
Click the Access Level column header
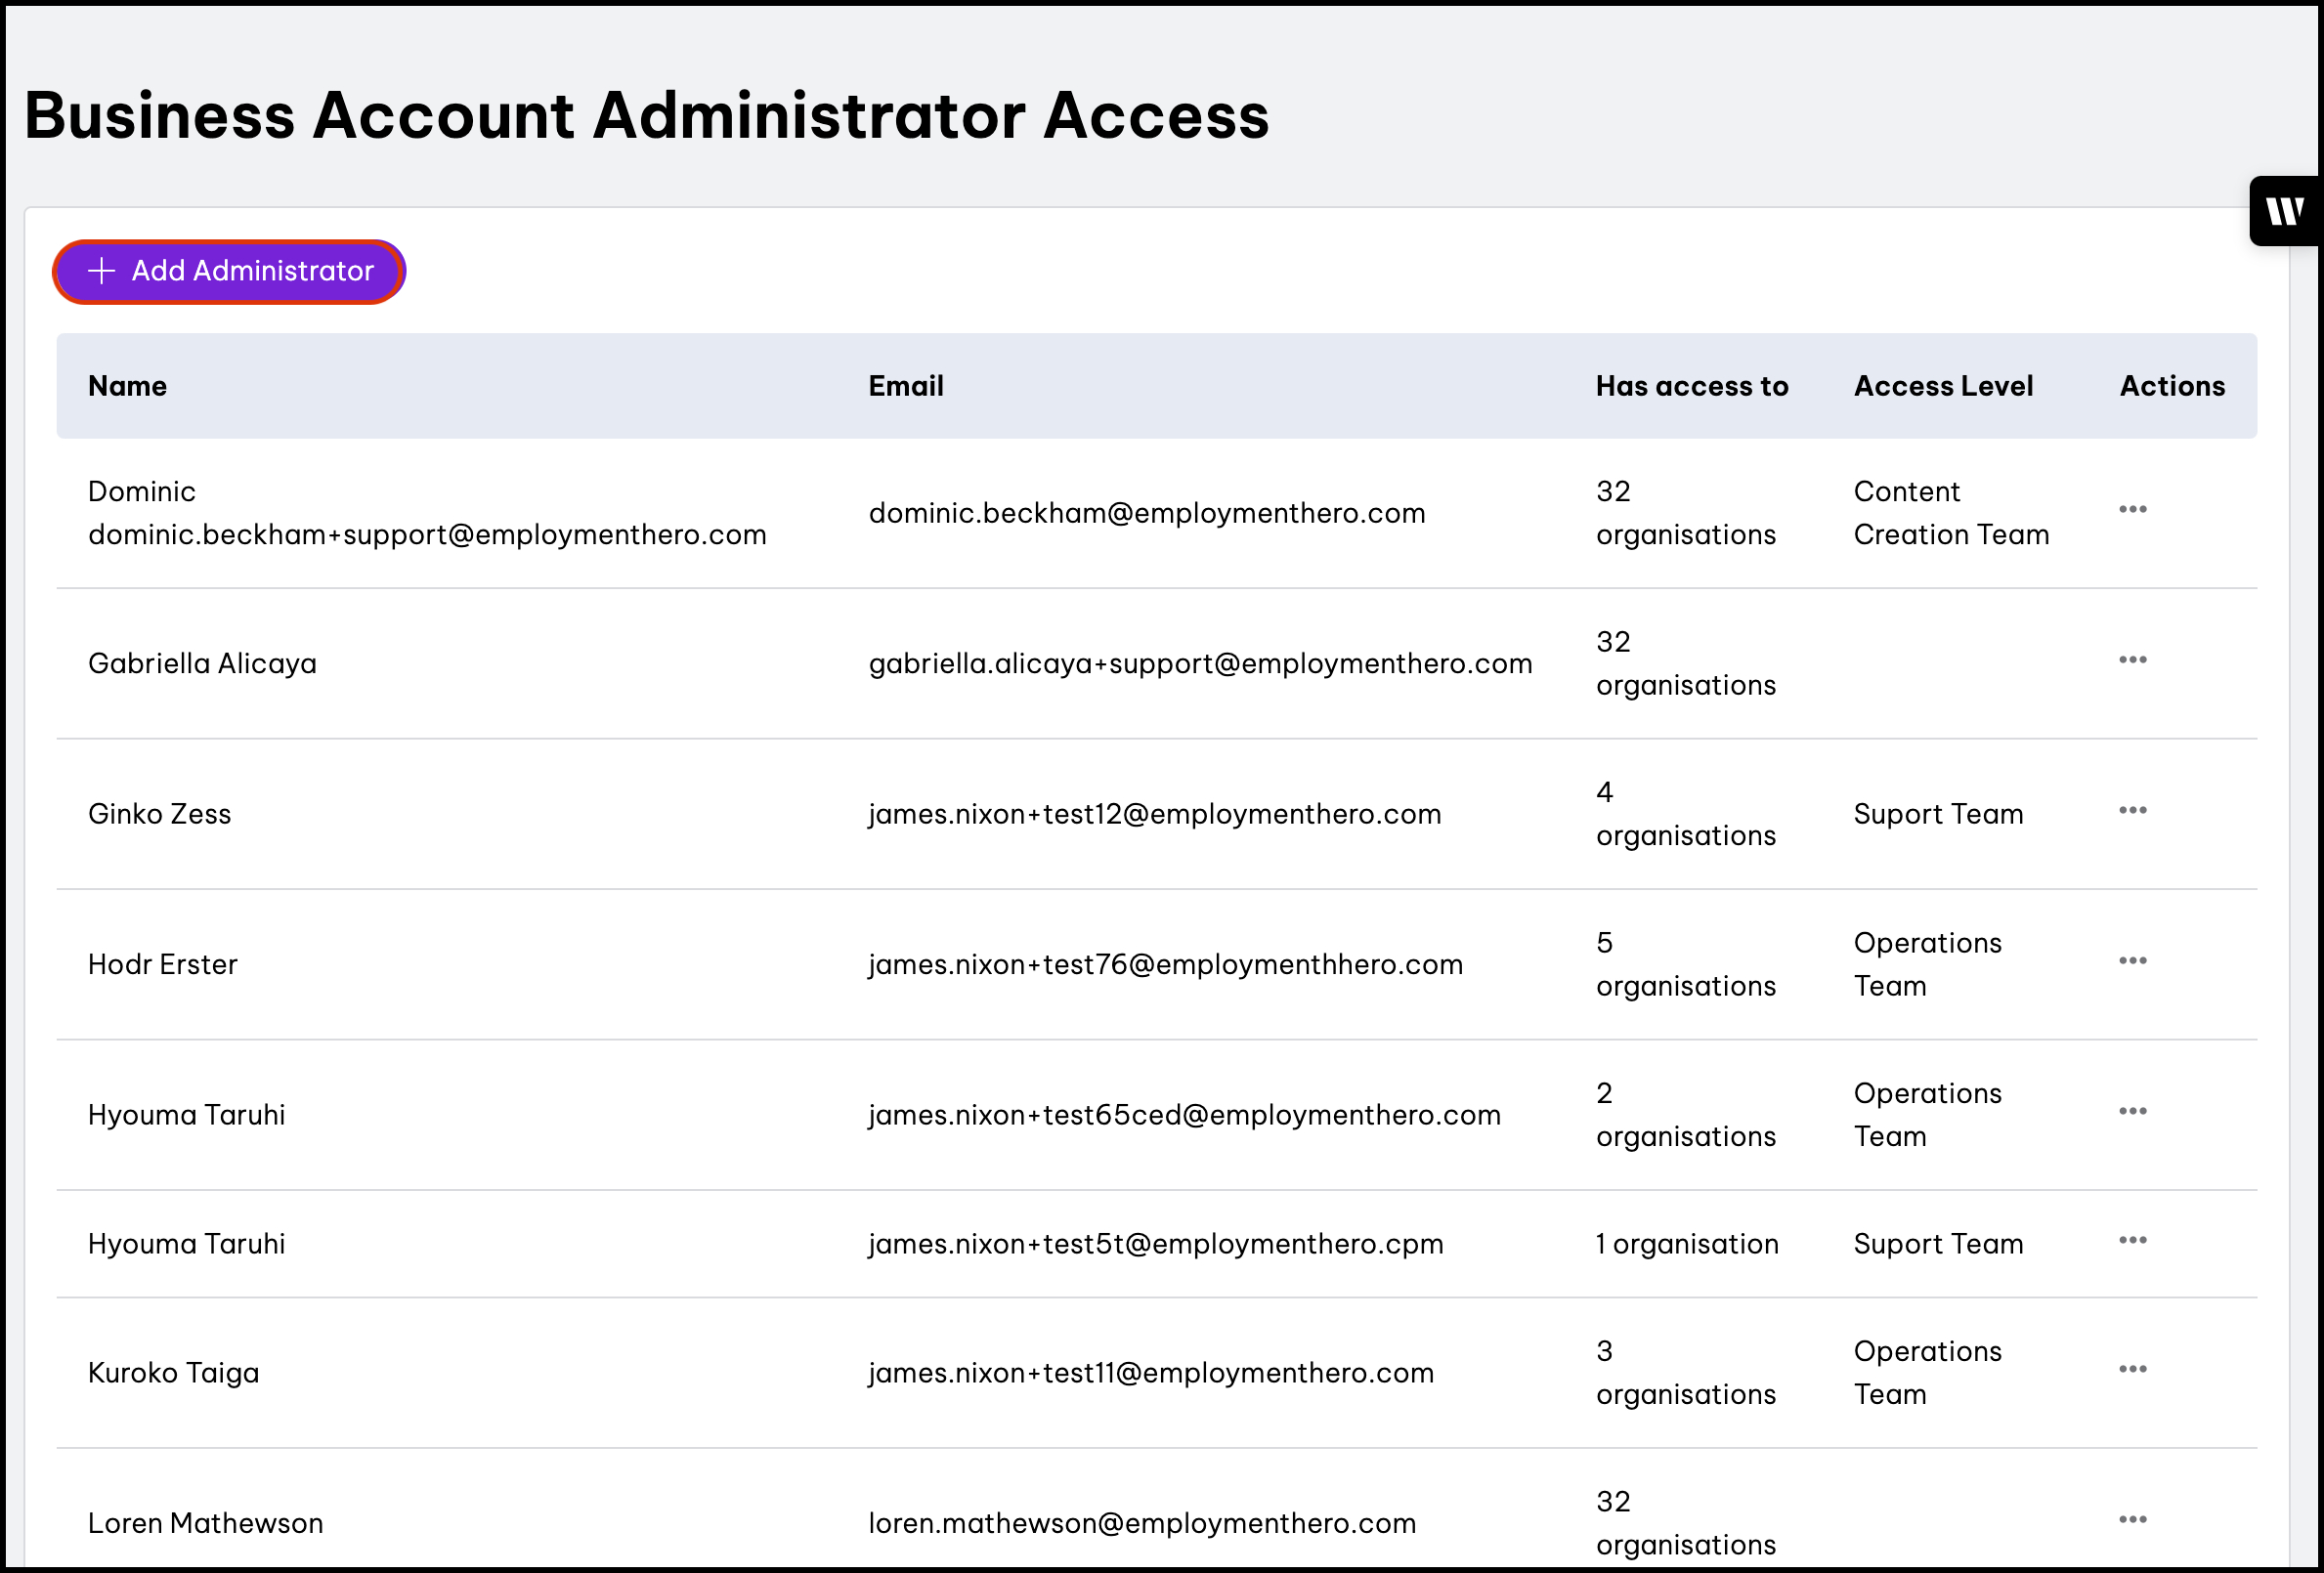tap(1942, 386)
